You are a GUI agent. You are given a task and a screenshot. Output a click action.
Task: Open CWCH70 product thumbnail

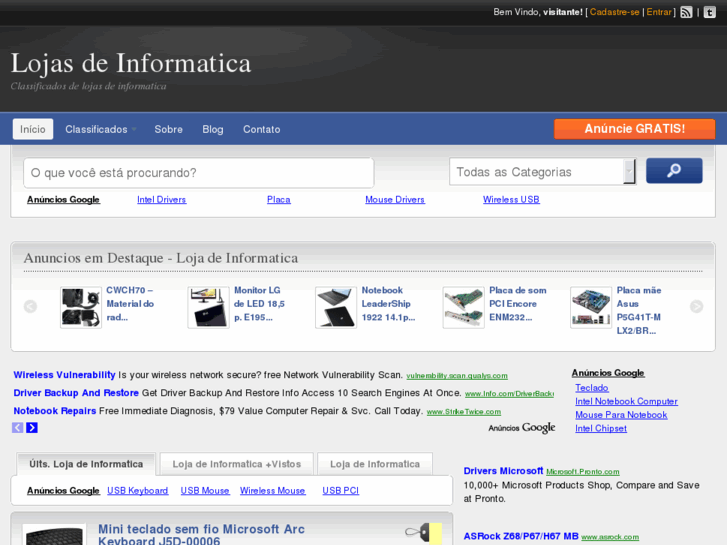[x=81, y=307]
